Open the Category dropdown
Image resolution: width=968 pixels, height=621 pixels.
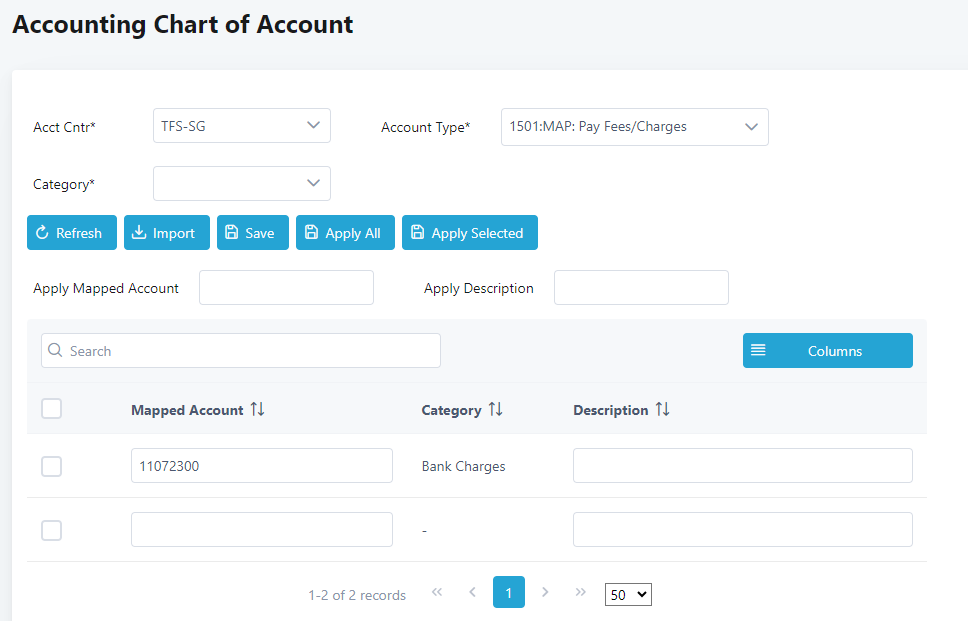pos(241,183)
